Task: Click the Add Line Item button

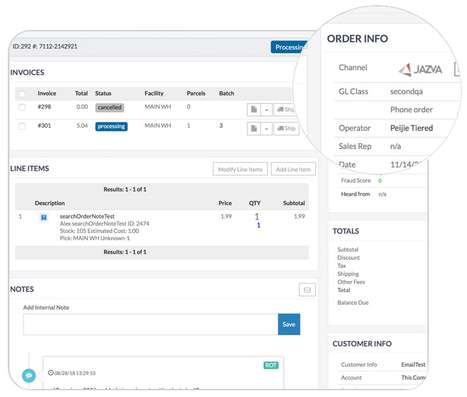Action: [293, 169]
